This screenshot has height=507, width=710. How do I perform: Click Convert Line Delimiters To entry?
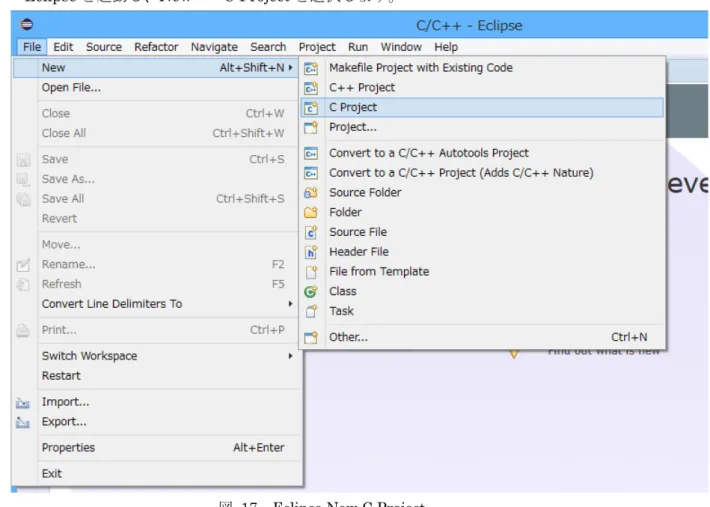point(155,304)
